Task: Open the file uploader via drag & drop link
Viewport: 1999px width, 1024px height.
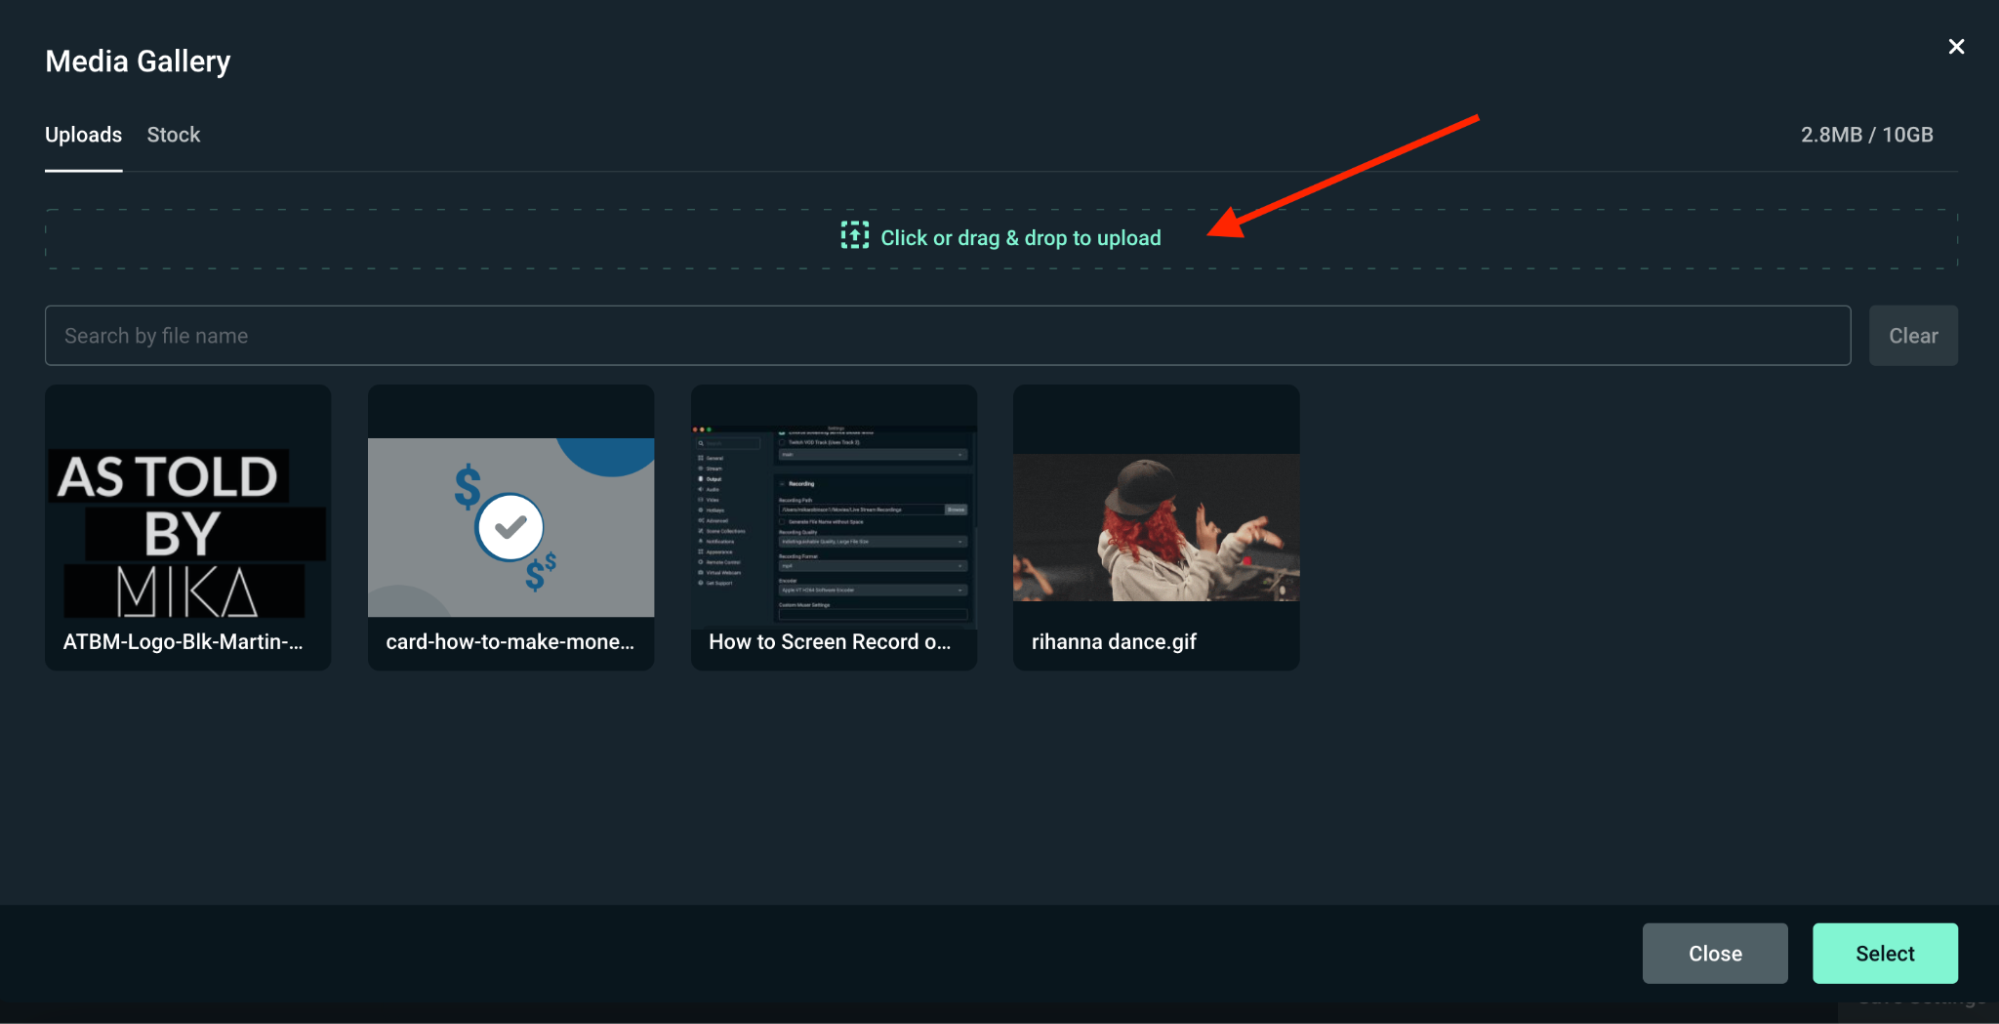Action: point(1021,238)
